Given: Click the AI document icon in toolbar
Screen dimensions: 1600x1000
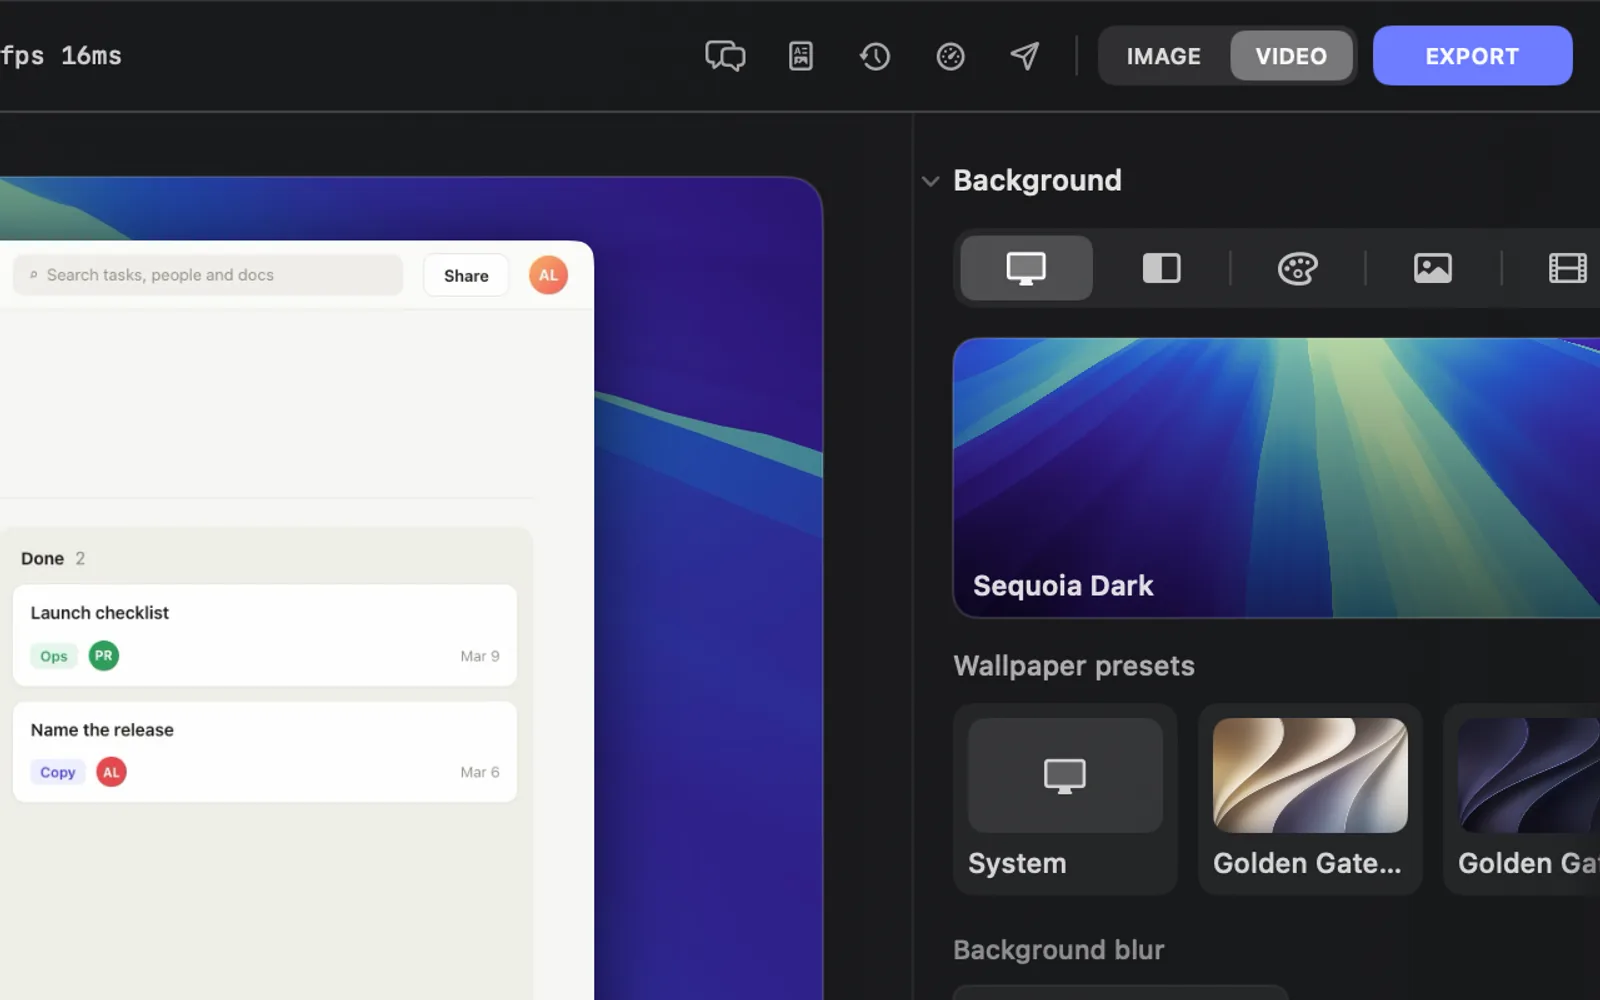Looking at the screenshot, I should pyautogui.click(x=801, y=56).
